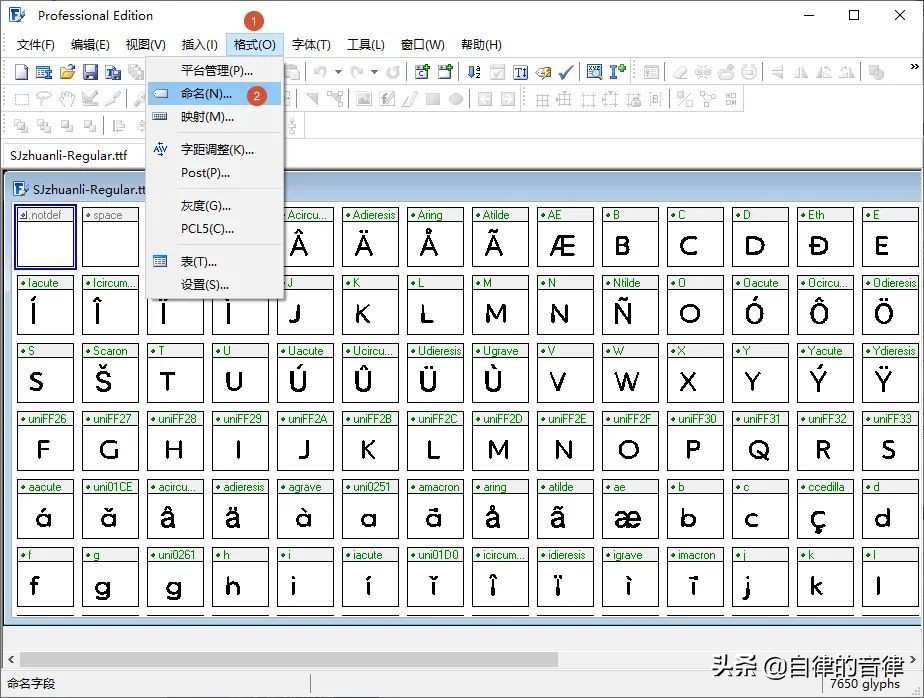
Task: Select the ccedilla glyph cell
Action: coord(821,517)
